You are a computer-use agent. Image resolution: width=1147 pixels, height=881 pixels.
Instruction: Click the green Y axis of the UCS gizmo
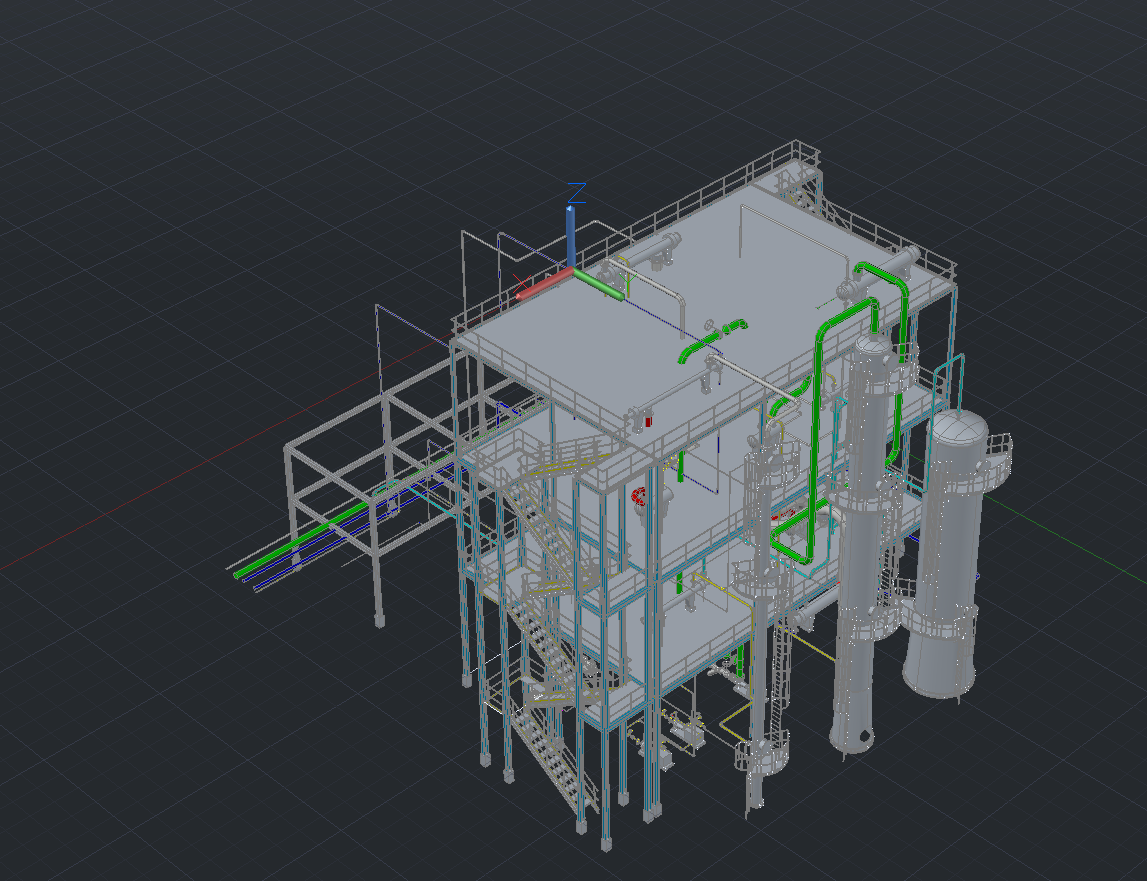600,284
